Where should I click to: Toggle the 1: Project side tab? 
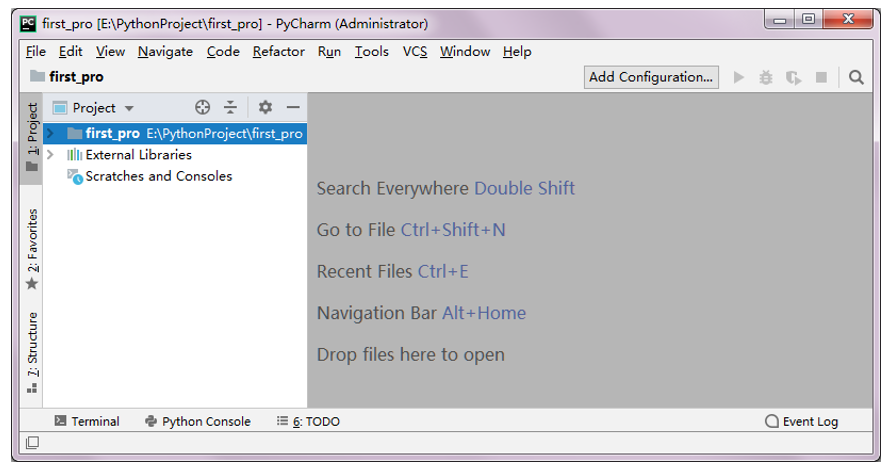[x=32, y=137]
